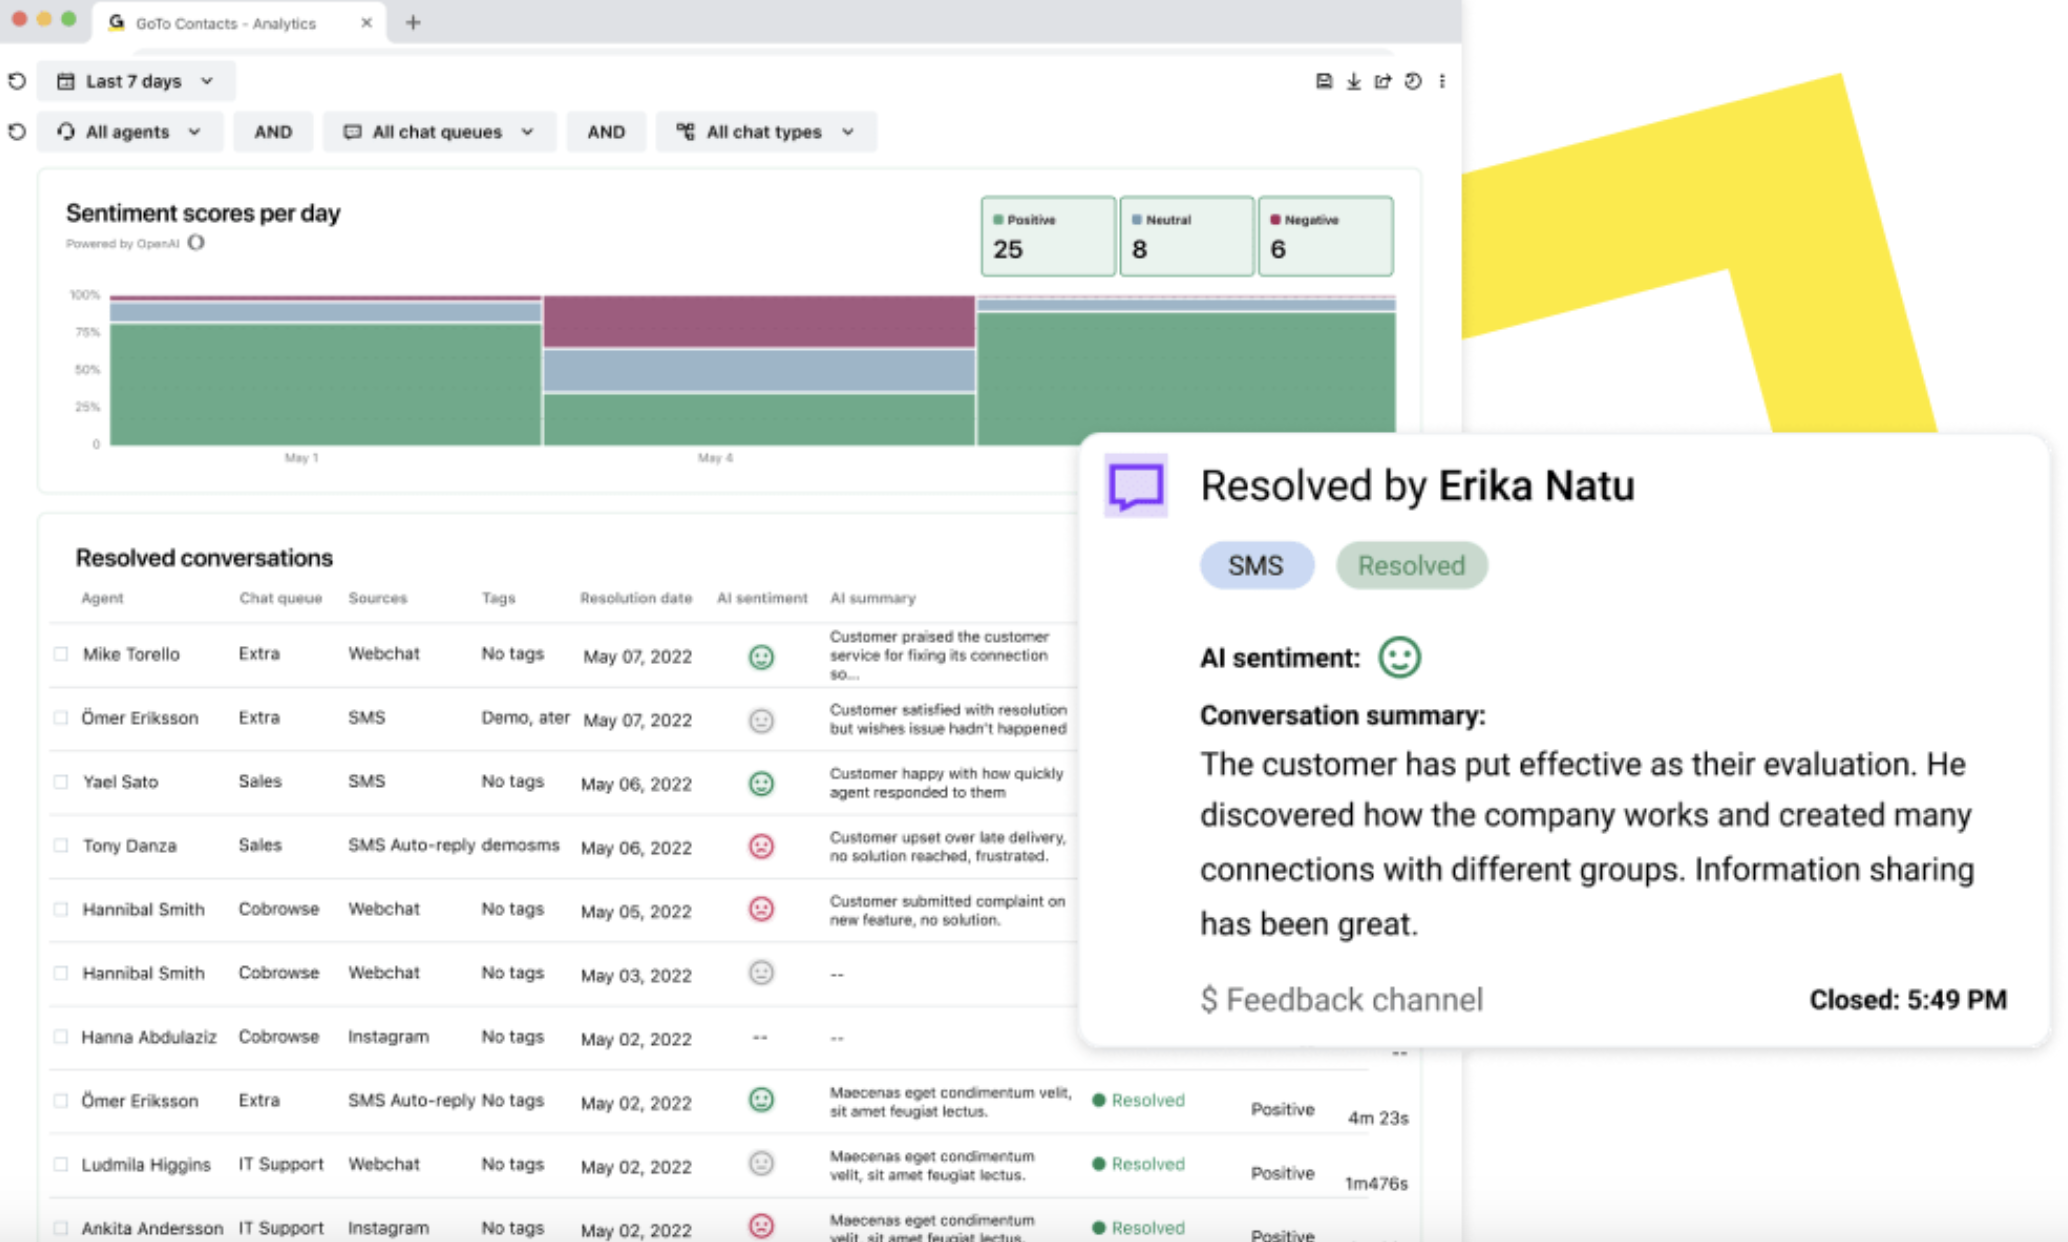The image size is (2068, 1242).
Task: Click the 'Demo, ater' tags cell
Action: pyautogui.click(x=525, y=717)
